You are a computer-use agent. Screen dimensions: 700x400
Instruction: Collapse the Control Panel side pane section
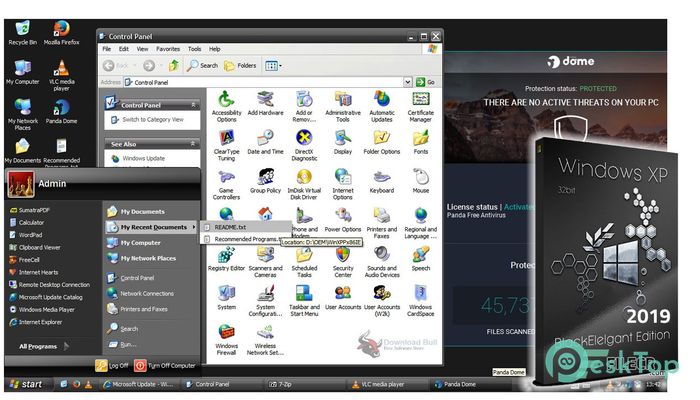pos(193,105)
